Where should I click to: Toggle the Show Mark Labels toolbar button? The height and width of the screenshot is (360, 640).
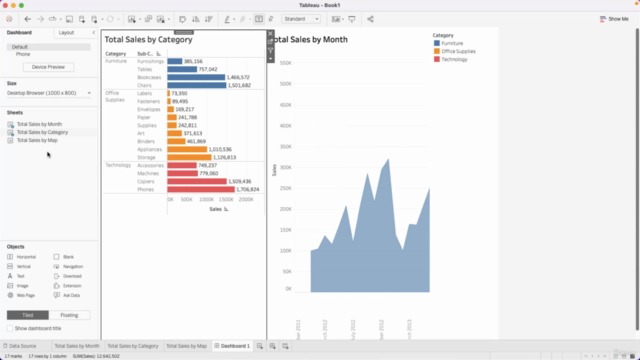(x=259, y=19)
